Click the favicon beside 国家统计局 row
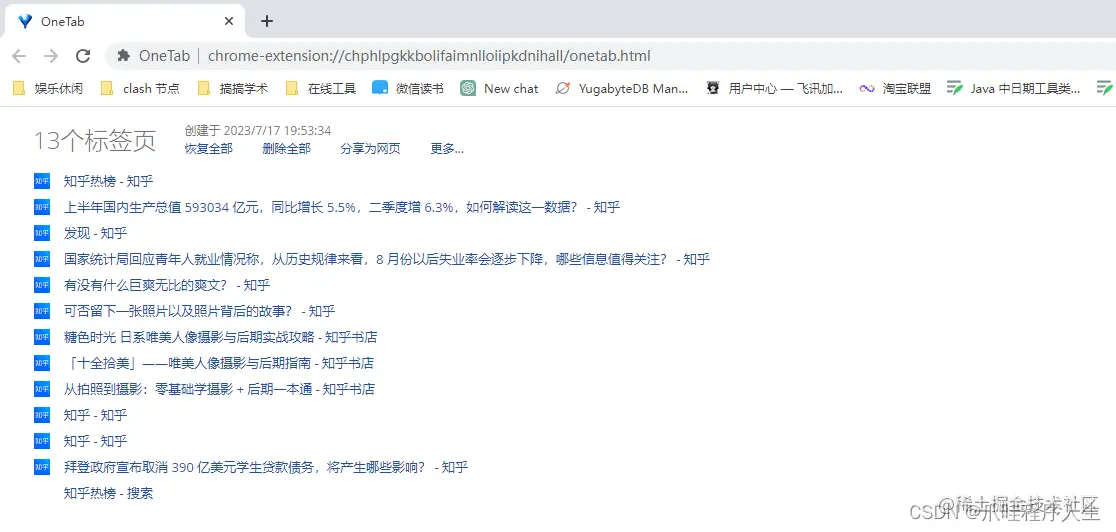 (x=42, y=259)
